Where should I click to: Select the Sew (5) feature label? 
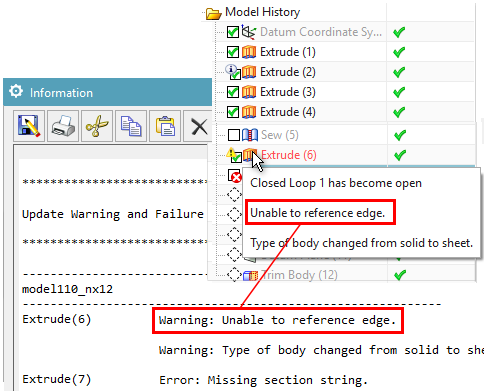pos(280,135)
